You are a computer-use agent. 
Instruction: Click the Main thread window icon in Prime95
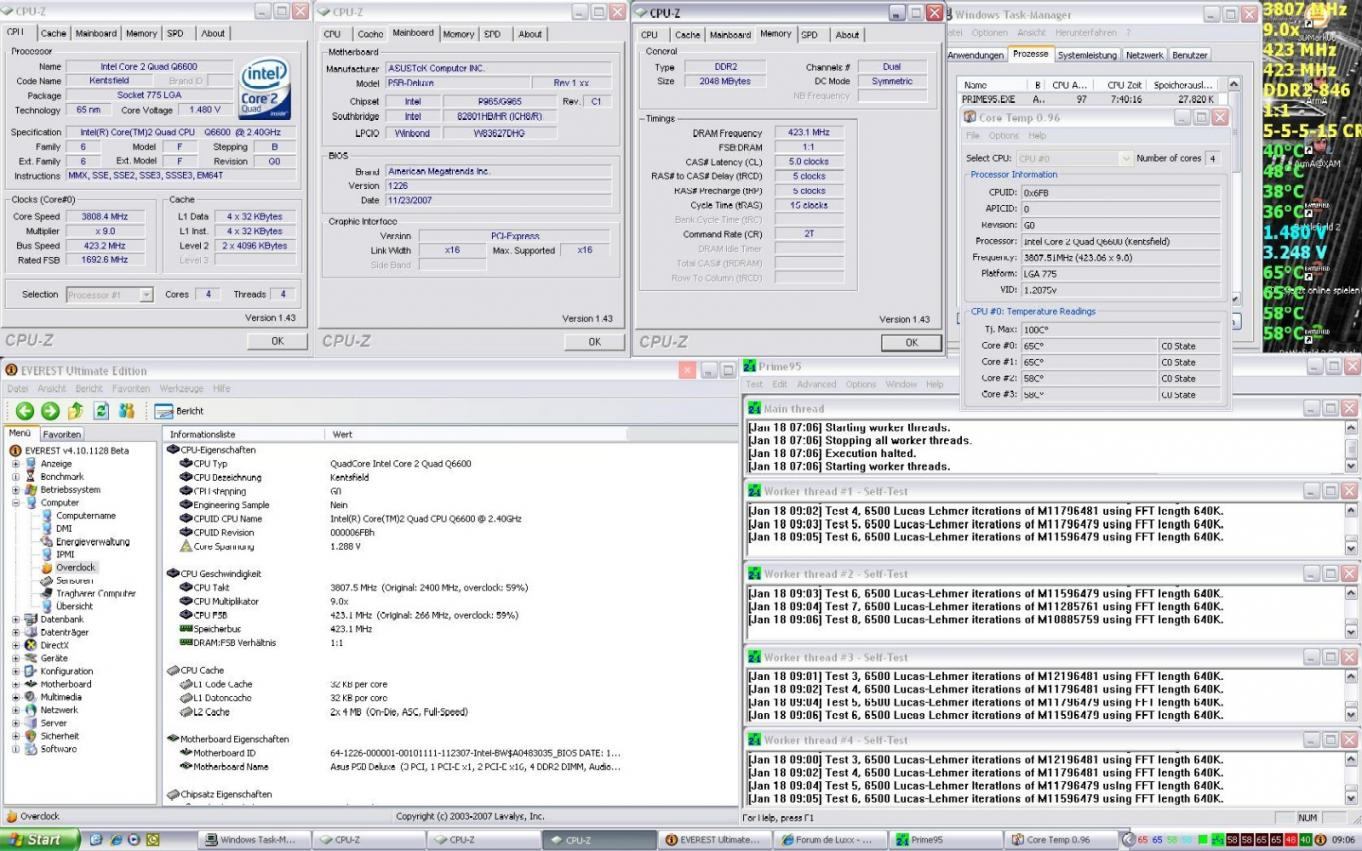[x=755, y=408]
